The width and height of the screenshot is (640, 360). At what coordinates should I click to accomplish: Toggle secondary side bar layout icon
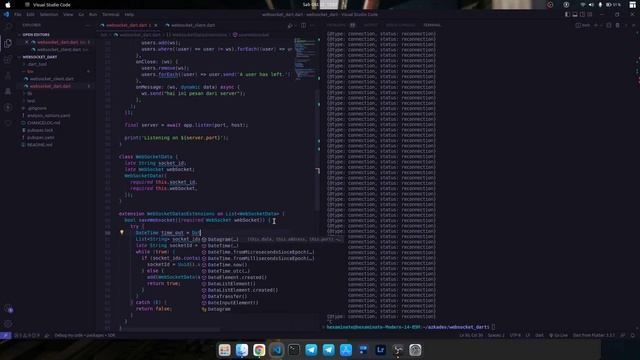pyautogui.click(x=582, y=14)
